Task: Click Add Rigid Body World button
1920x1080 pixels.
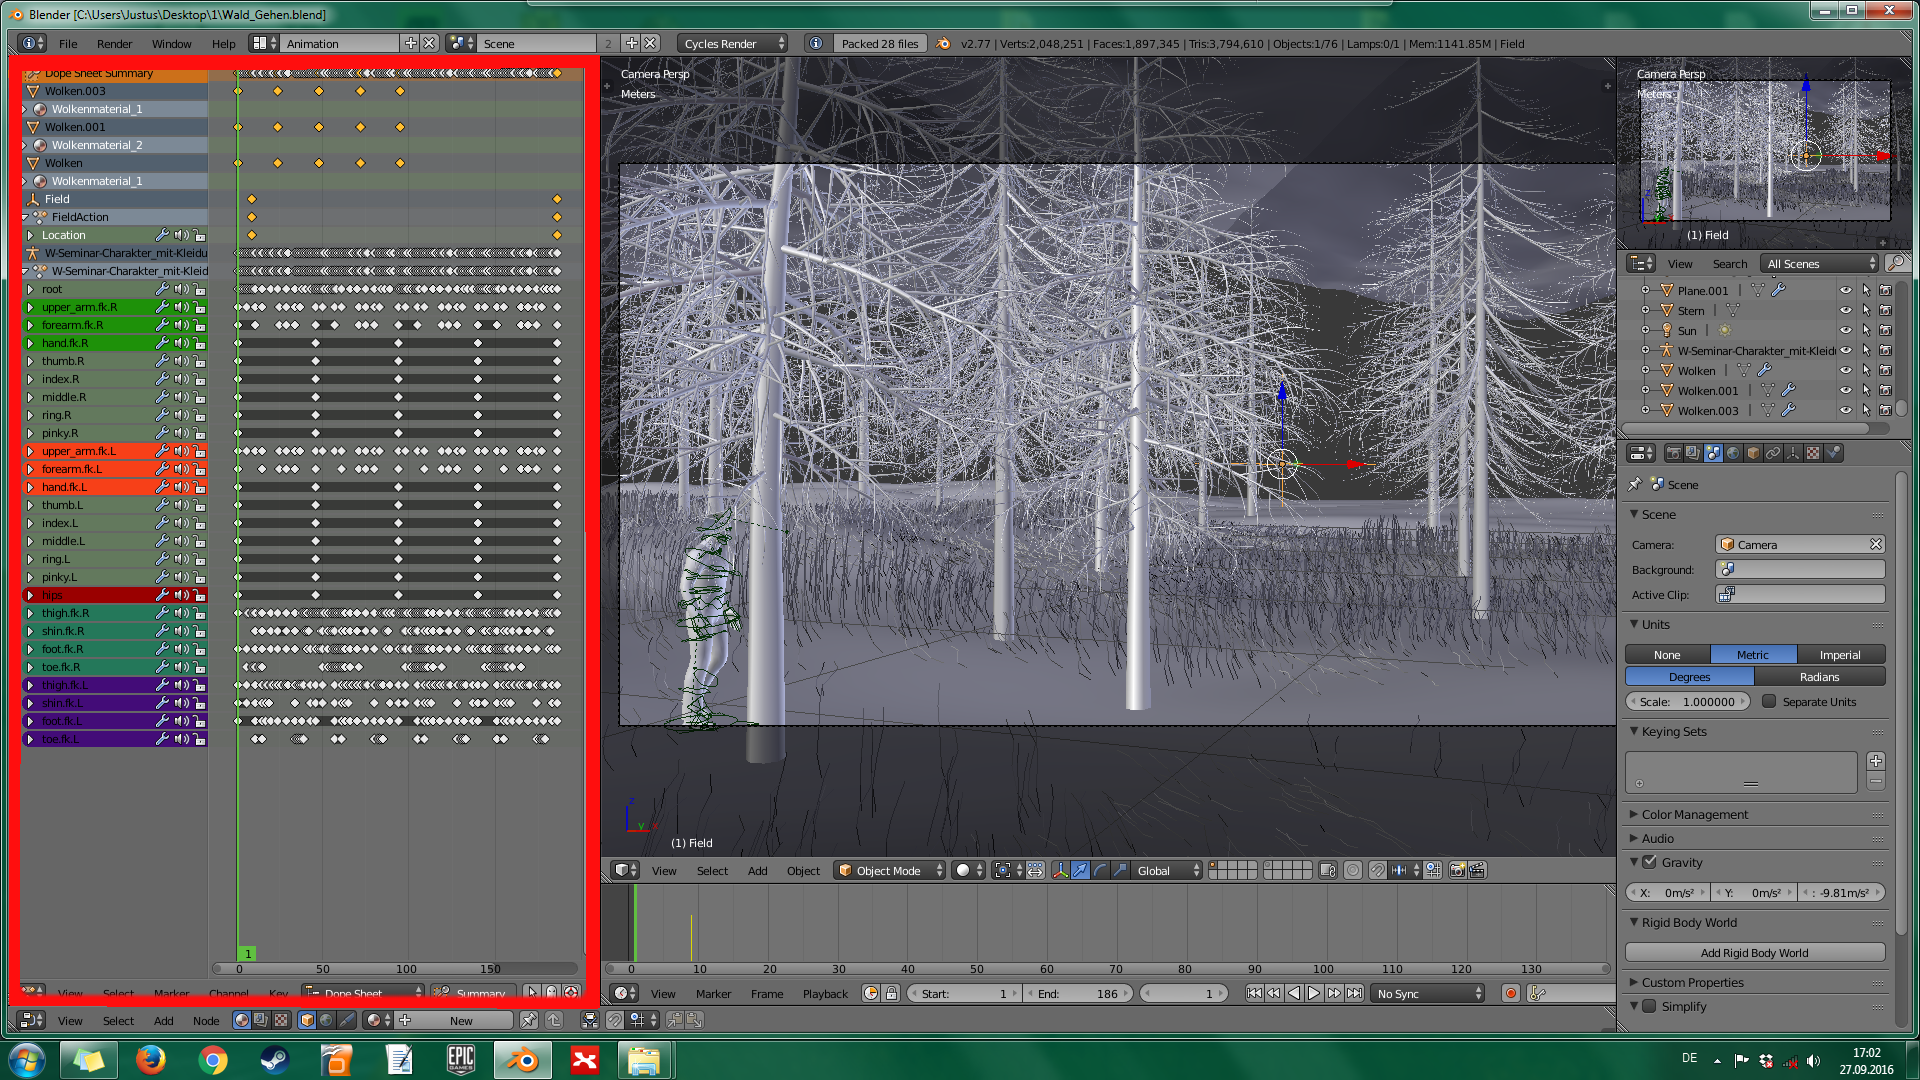Action: click(x=1754, y=952)
